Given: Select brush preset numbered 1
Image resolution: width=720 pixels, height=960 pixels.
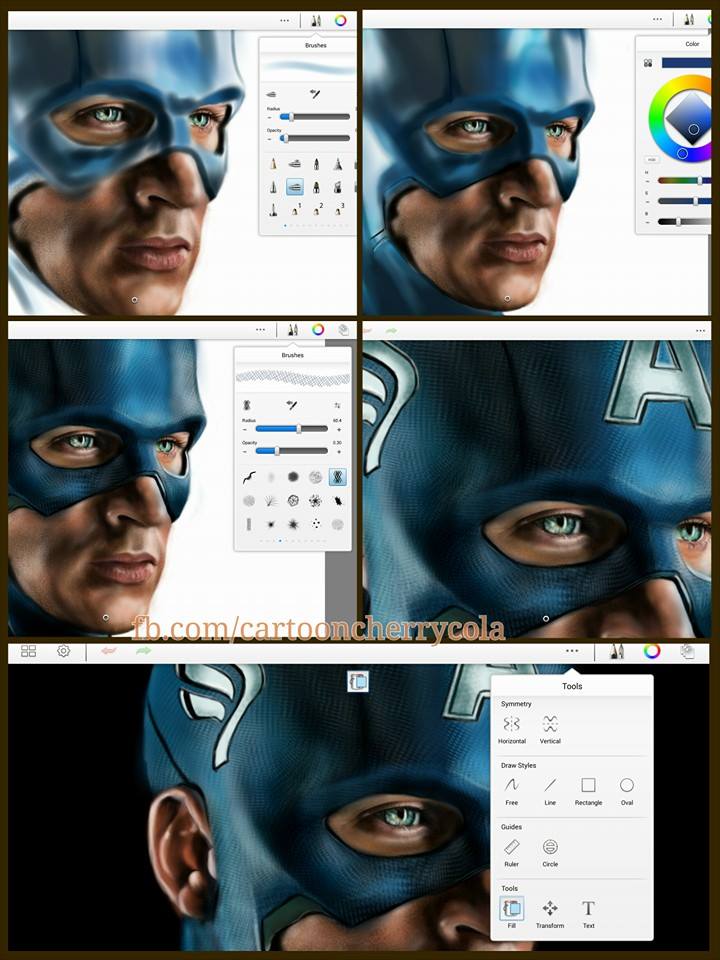Looking at the screenshot, I should point(295,209).
